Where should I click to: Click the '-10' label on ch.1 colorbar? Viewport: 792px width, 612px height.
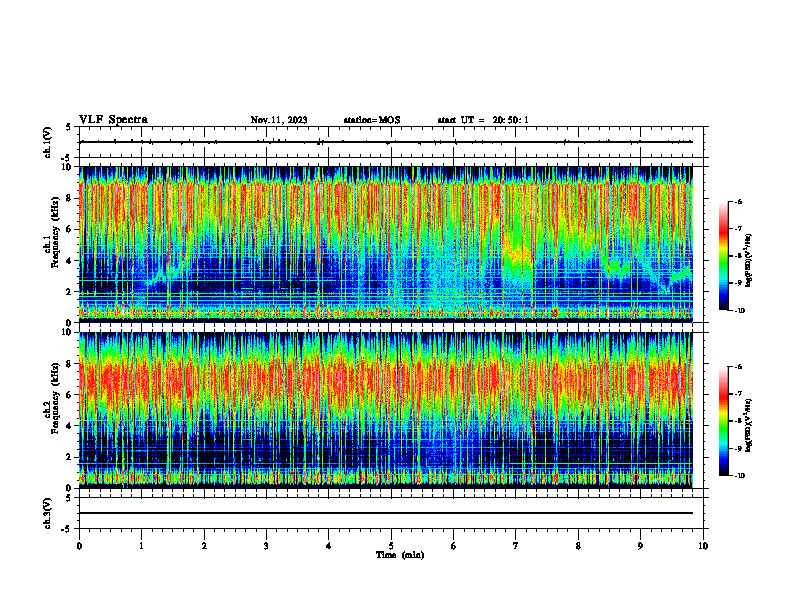point(740,311)
